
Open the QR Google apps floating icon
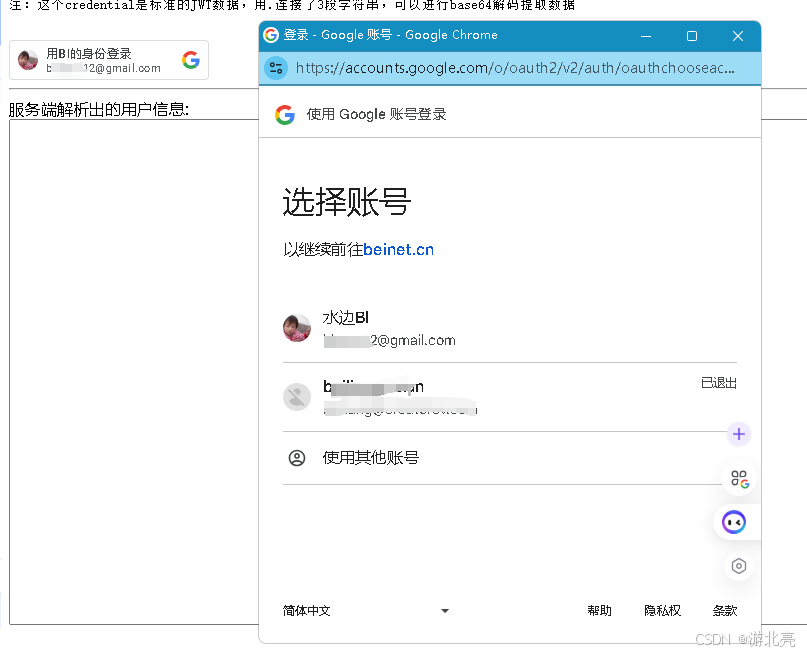click(740, 479)
